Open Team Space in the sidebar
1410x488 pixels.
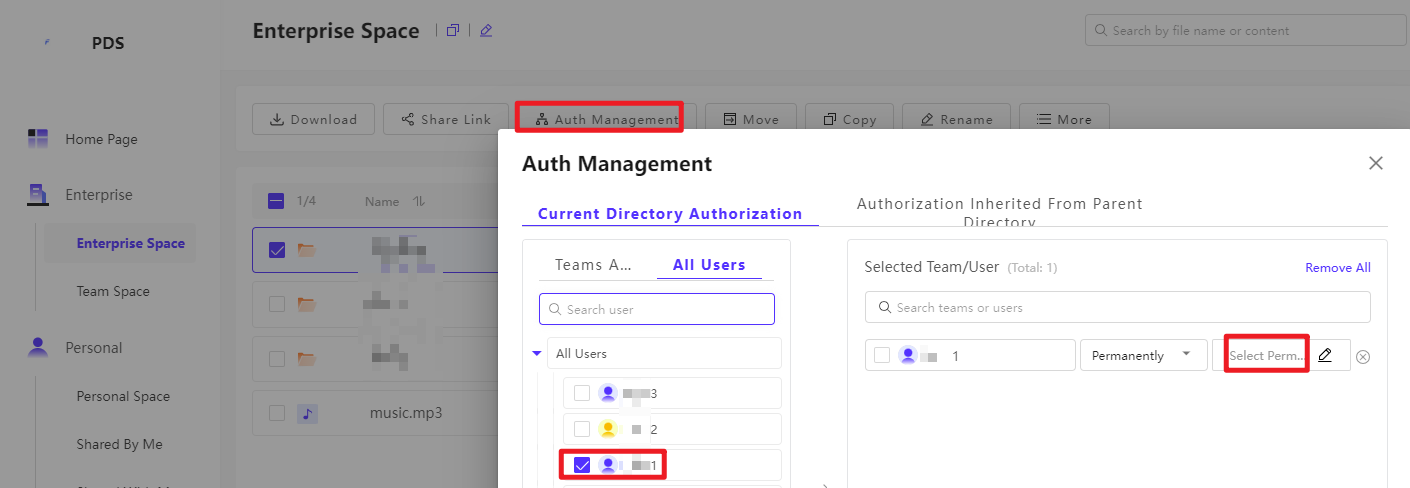point(113,291)
